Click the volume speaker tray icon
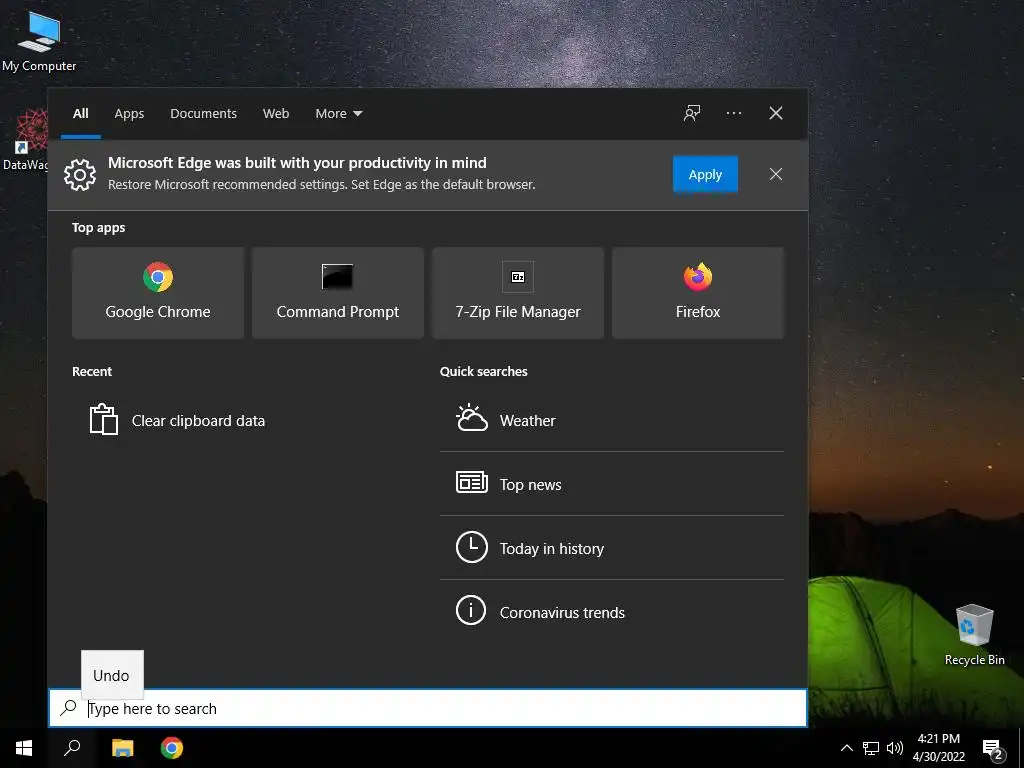The width and height of the screenshot is (1024, 768). point(895,748)
